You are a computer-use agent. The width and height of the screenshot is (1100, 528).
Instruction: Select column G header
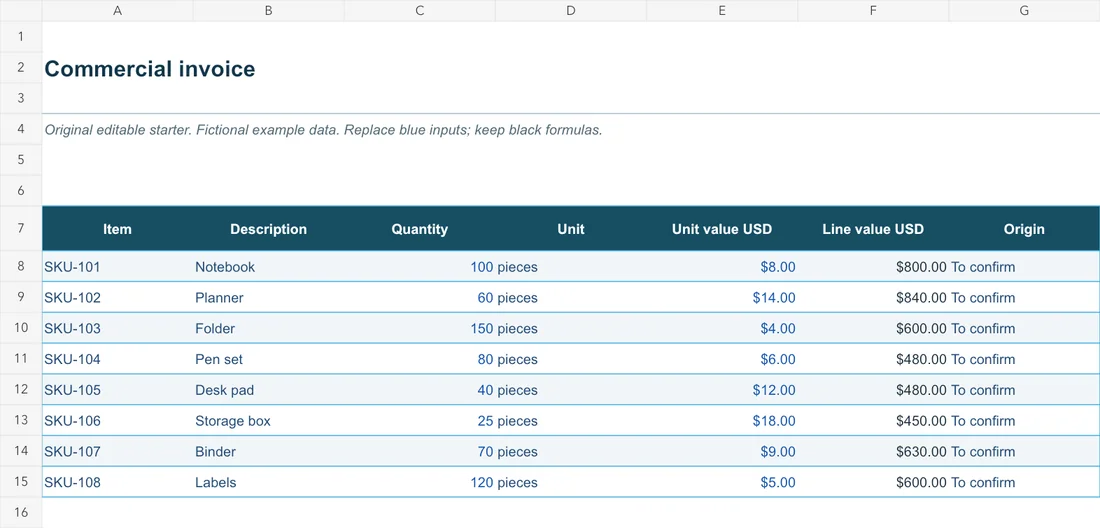(1024, 11)
